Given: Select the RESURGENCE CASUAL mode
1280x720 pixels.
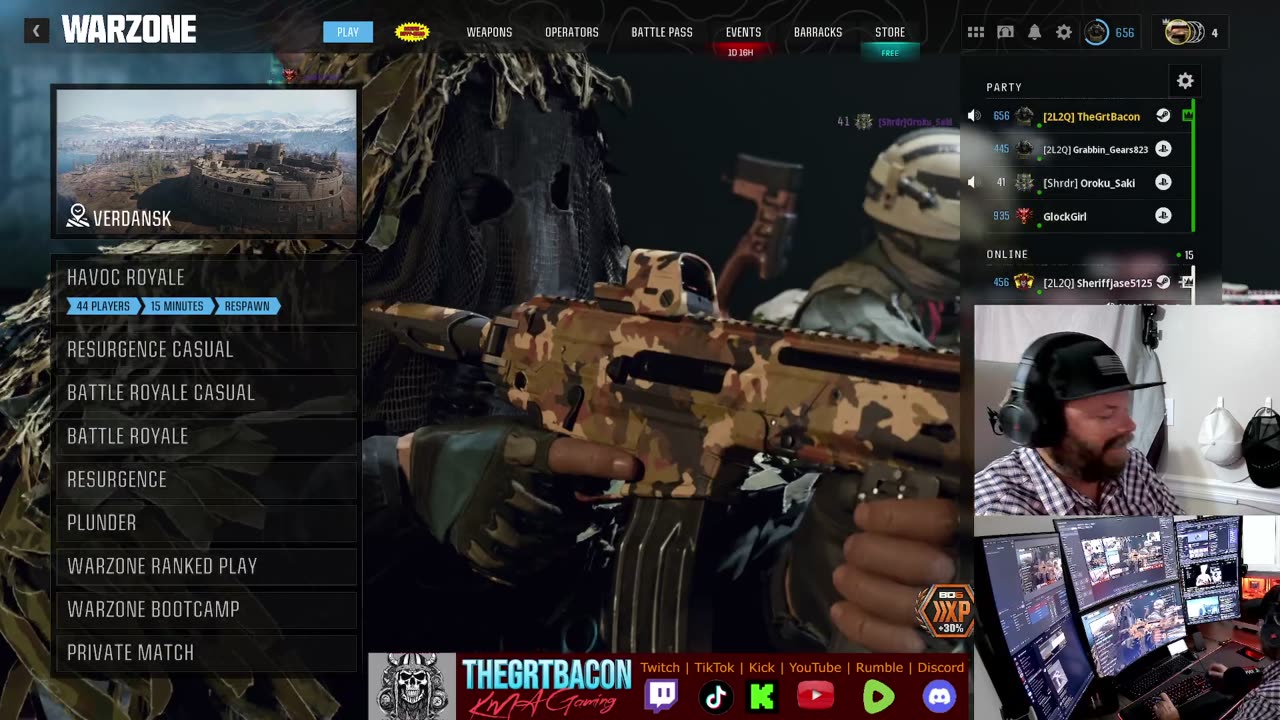Looking at the screenshot, I should pyautogui.click(x=205, y=349).
